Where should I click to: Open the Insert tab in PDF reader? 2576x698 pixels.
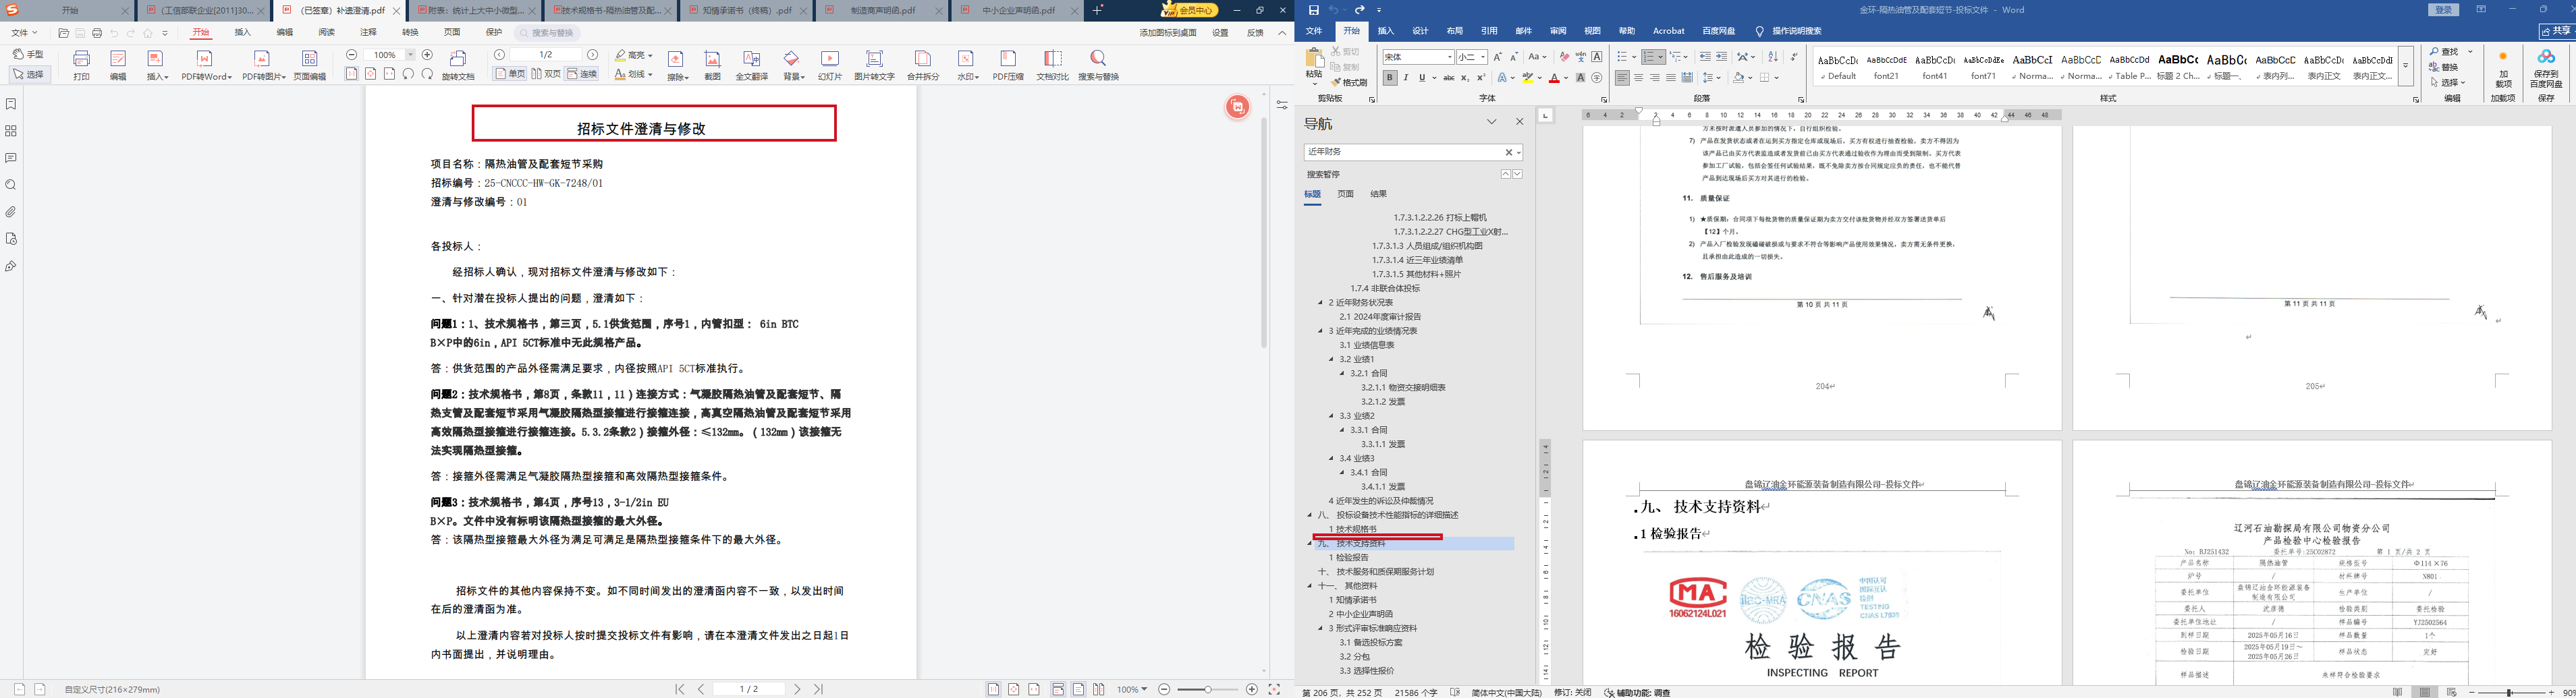click(x=243, y=33)
